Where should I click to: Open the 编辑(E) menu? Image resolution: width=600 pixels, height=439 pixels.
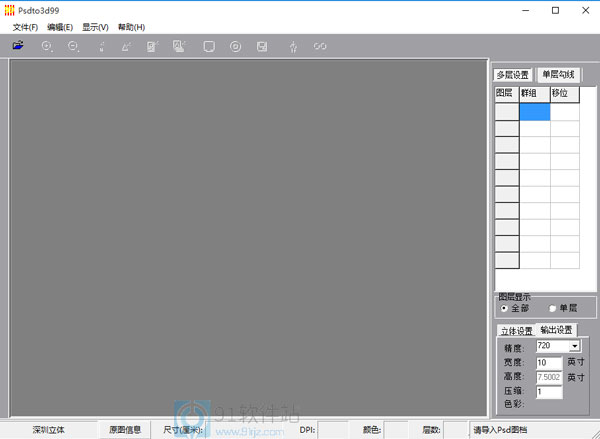(x=60, y=27)
